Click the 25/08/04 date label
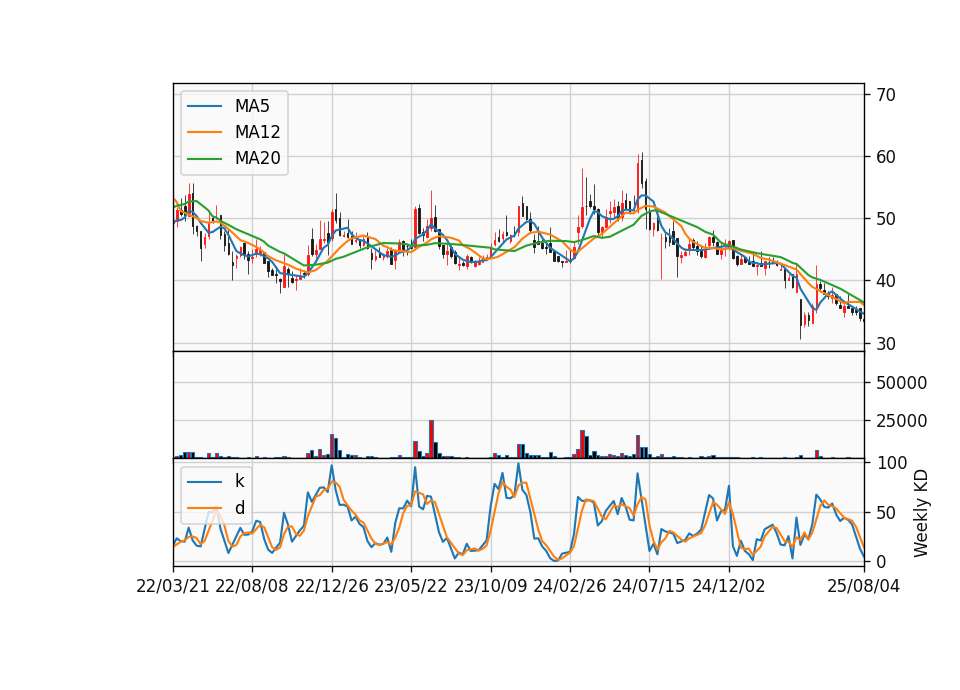The image size is (960, 690). coord(864,586)
